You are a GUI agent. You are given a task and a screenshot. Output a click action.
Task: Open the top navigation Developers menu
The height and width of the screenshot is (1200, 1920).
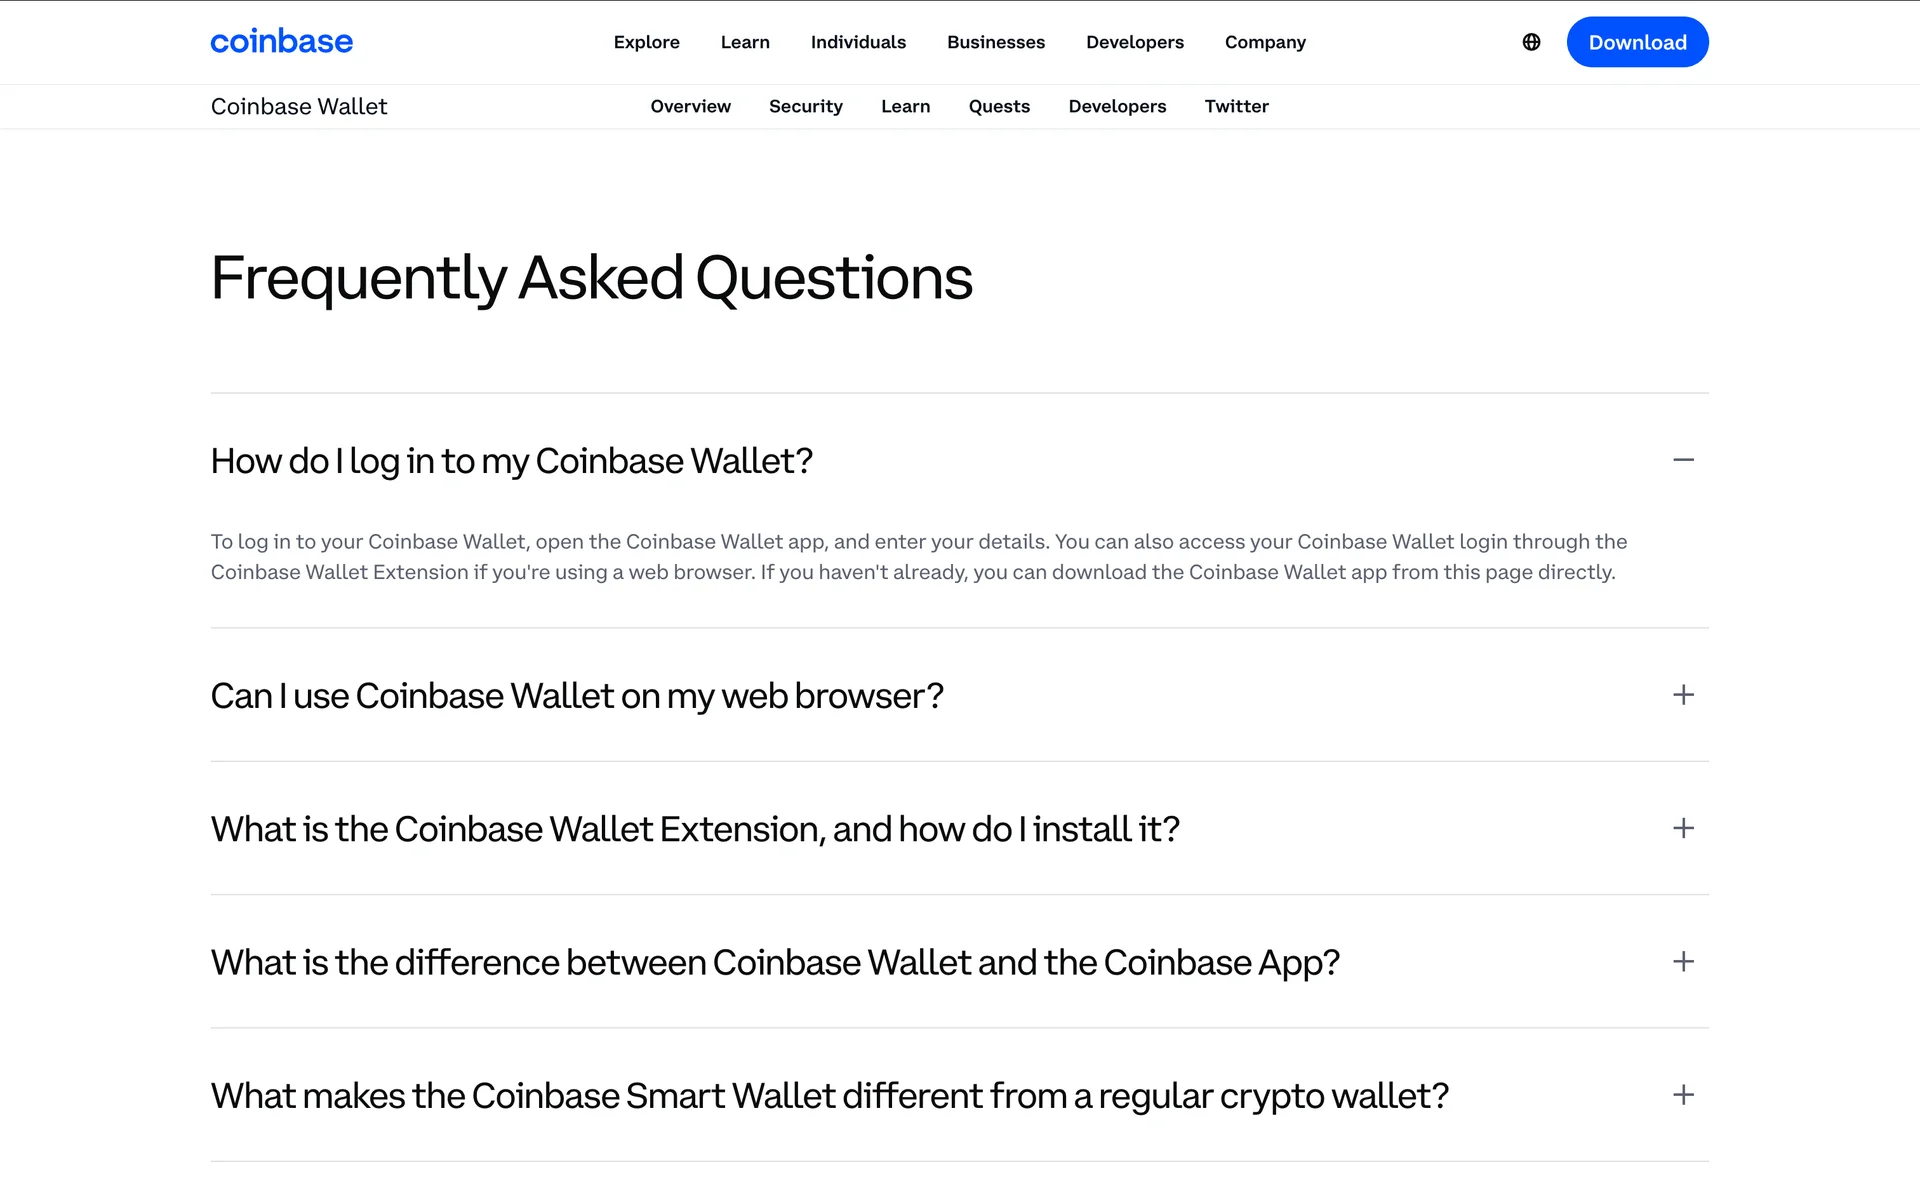click(1135, 42)
